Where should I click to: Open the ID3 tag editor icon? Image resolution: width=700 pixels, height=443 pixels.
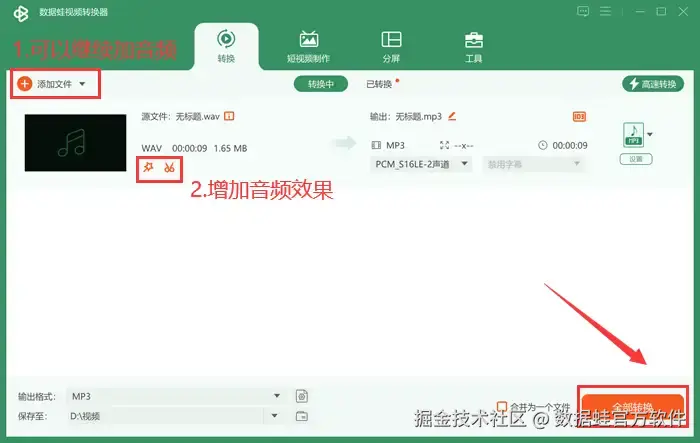tap(579, 117)
